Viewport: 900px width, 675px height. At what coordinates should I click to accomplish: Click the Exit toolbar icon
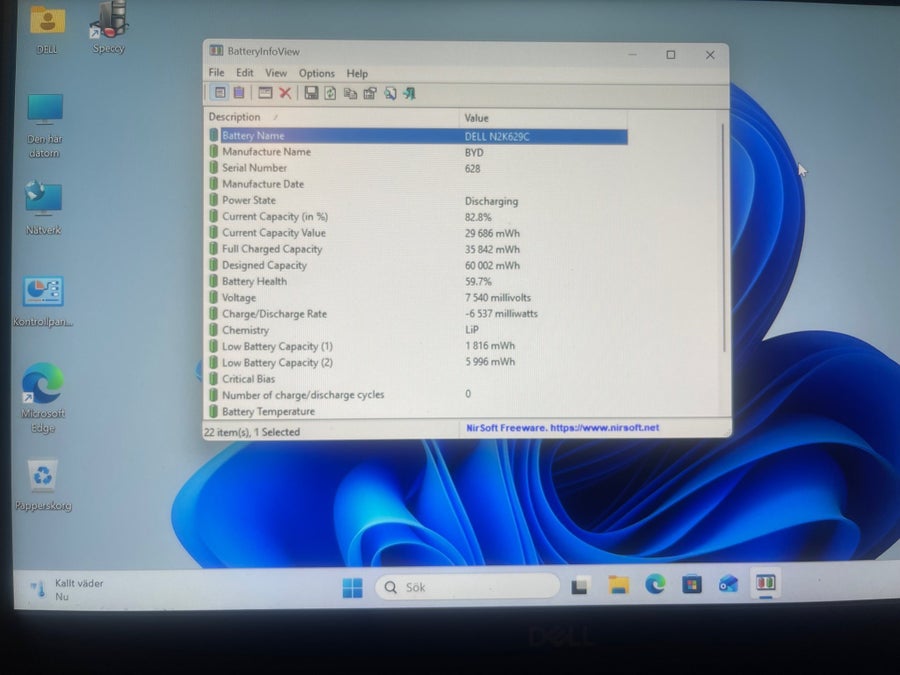pyautogui.click(x=409, y=93)
